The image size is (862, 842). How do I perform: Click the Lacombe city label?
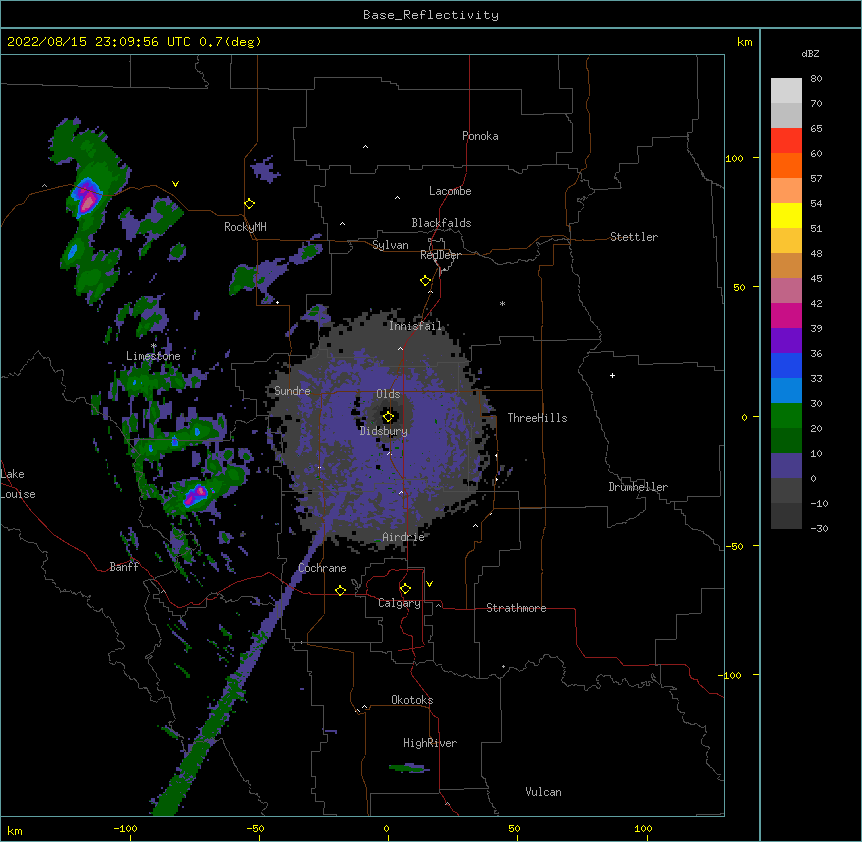point(450,191)
